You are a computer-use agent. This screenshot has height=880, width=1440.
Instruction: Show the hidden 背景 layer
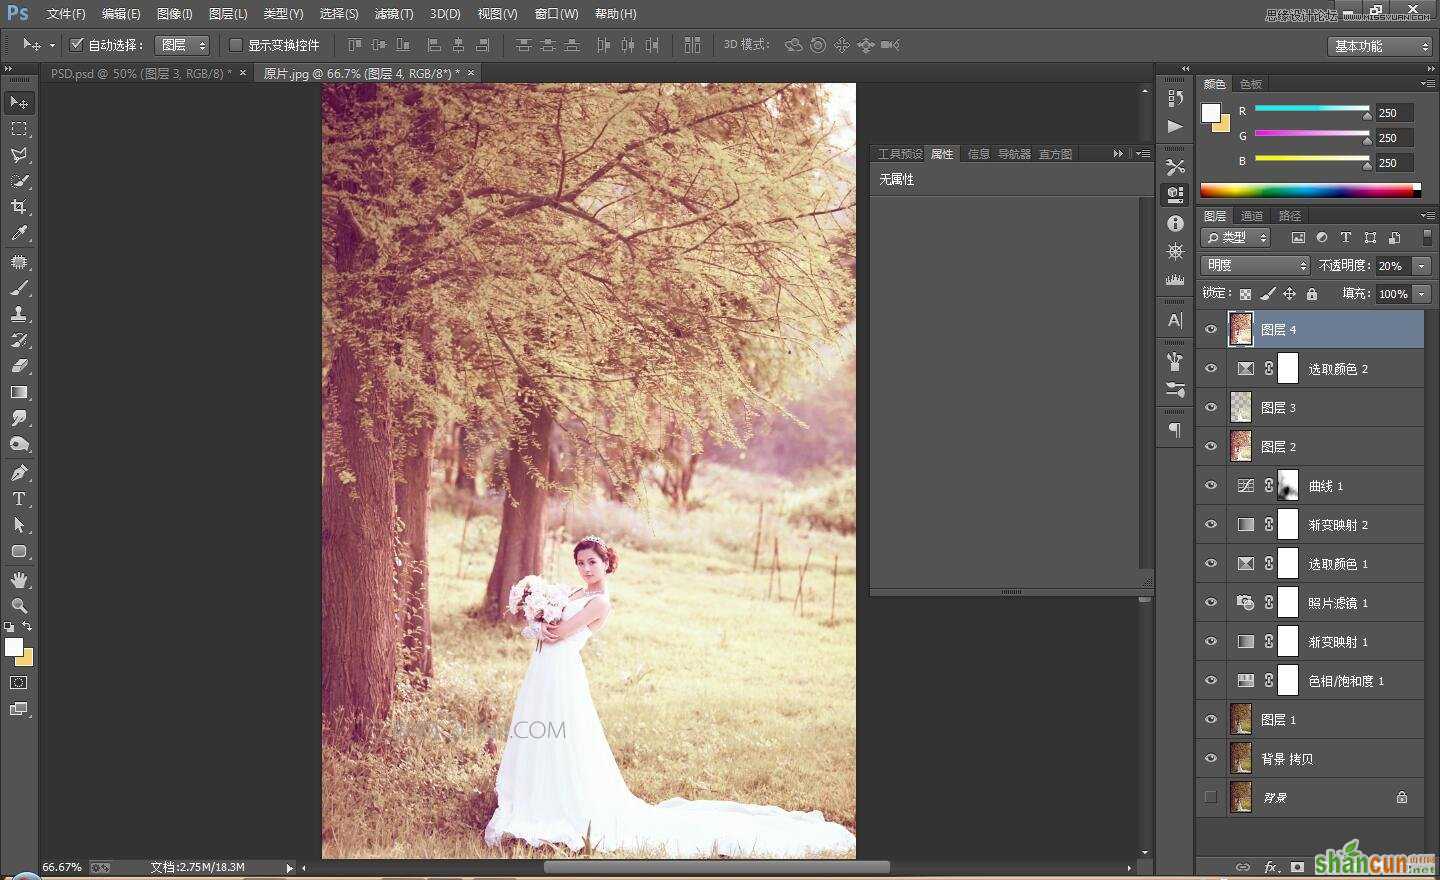click(1211, 797)
